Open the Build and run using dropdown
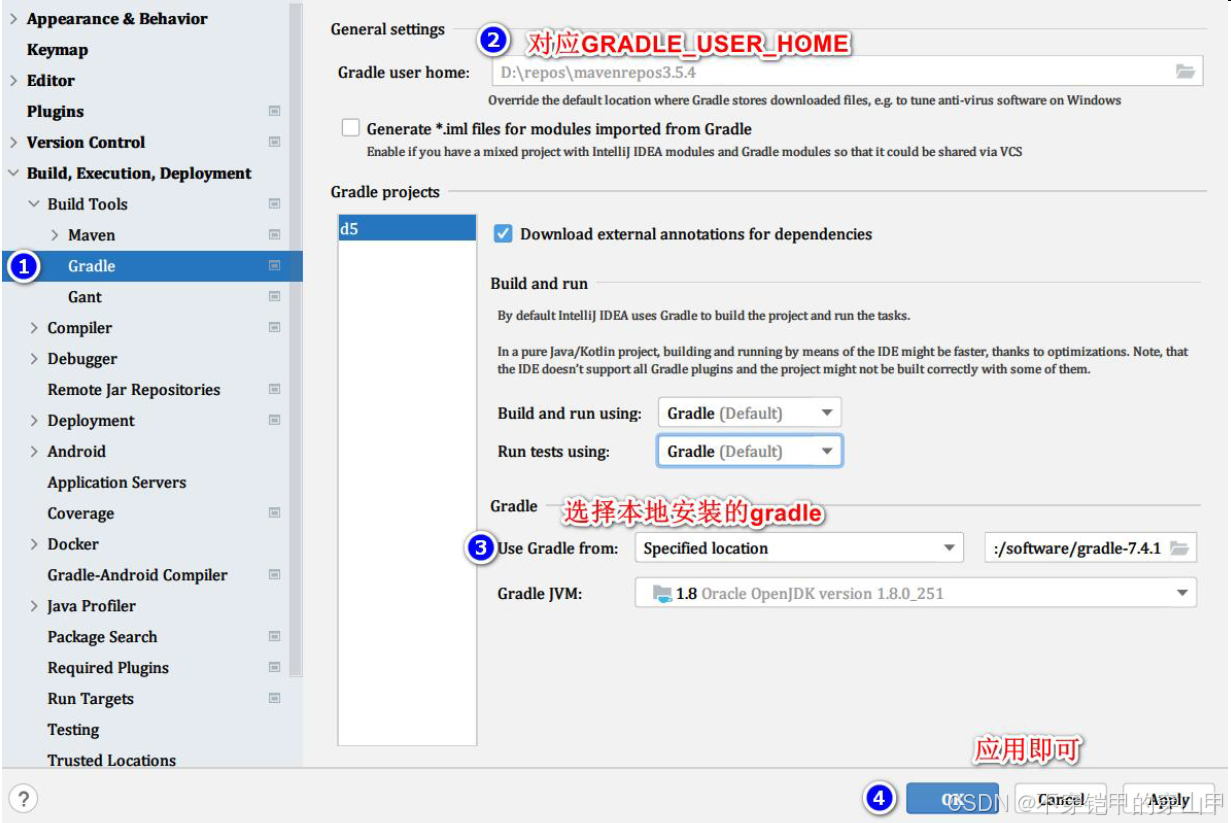Viewport: 1231px width, 823px height. coord(750,413)
